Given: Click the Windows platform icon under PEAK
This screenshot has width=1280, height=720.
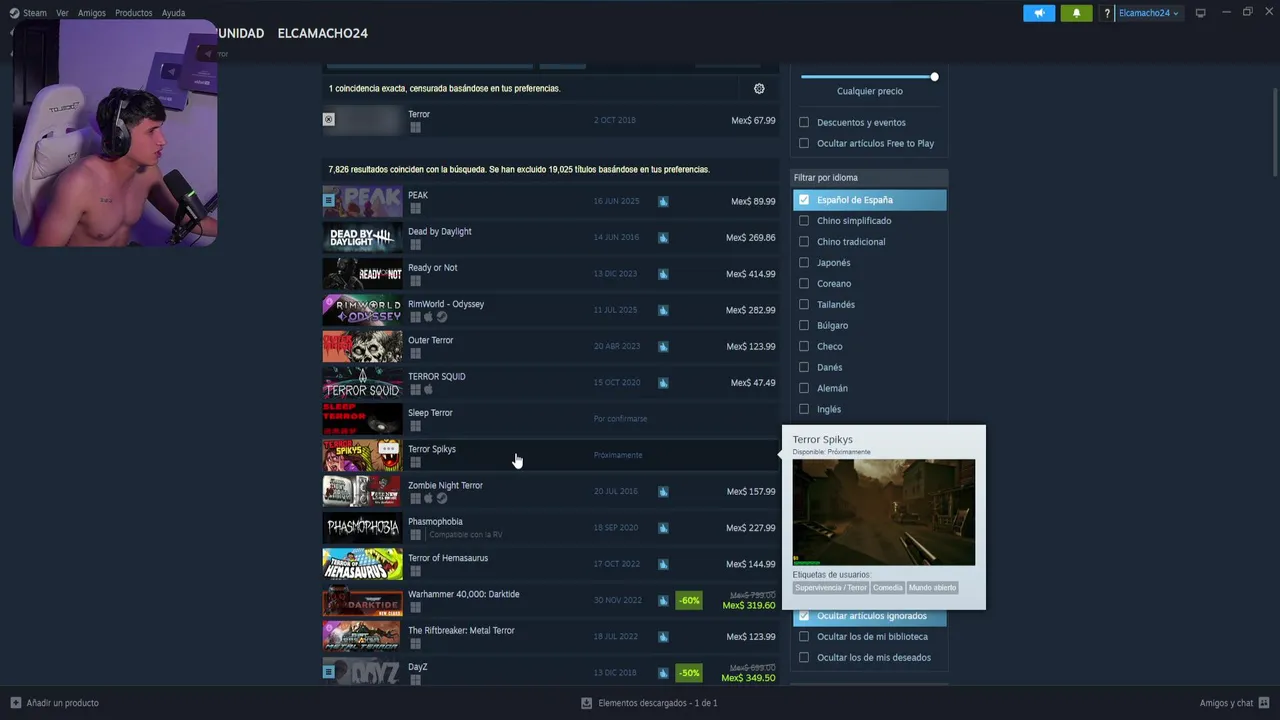Looking at the screenshot, I should [x=415, y=208].
